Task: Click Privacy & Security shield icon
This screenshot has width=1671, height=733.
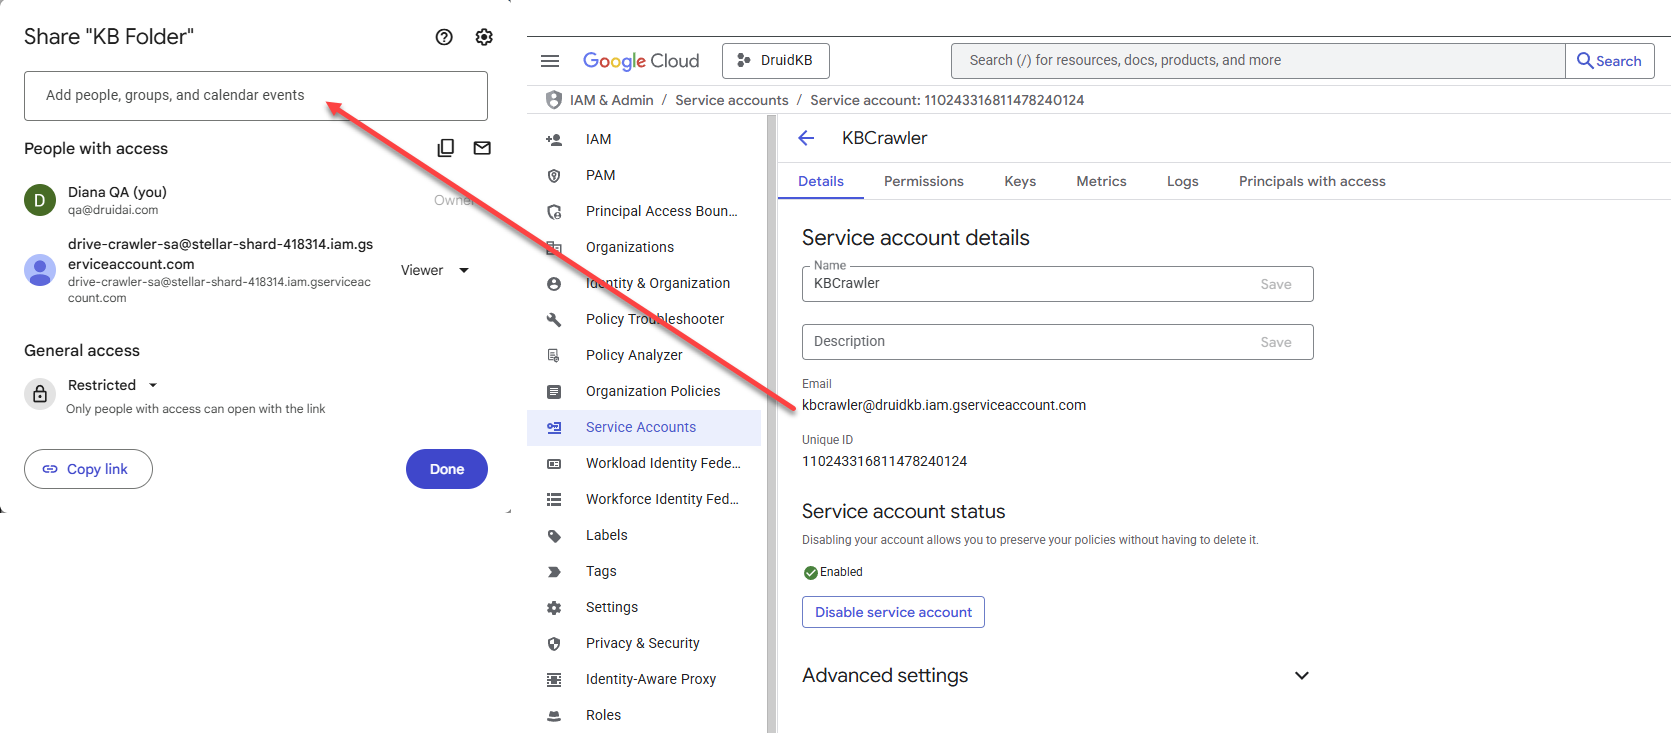Action: pos(554,644)
